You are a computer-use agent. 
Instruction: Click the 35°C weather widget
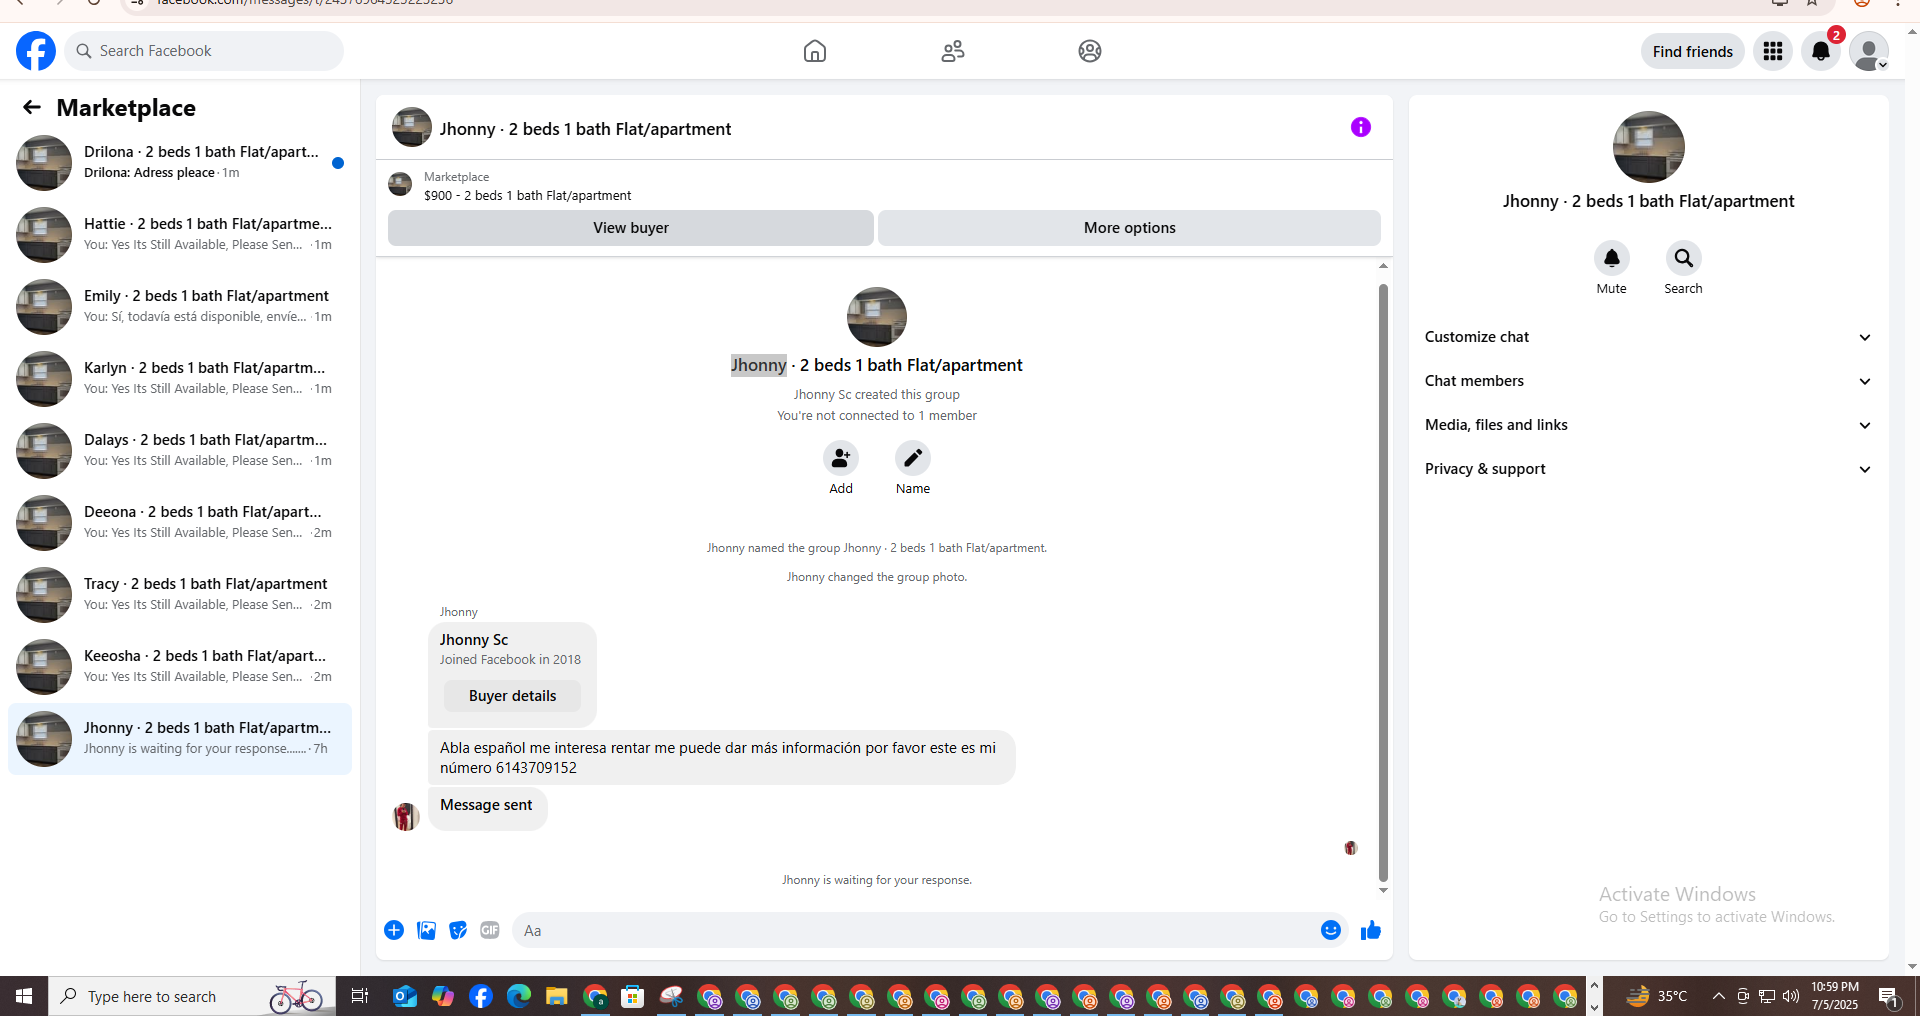(1656, 996)
